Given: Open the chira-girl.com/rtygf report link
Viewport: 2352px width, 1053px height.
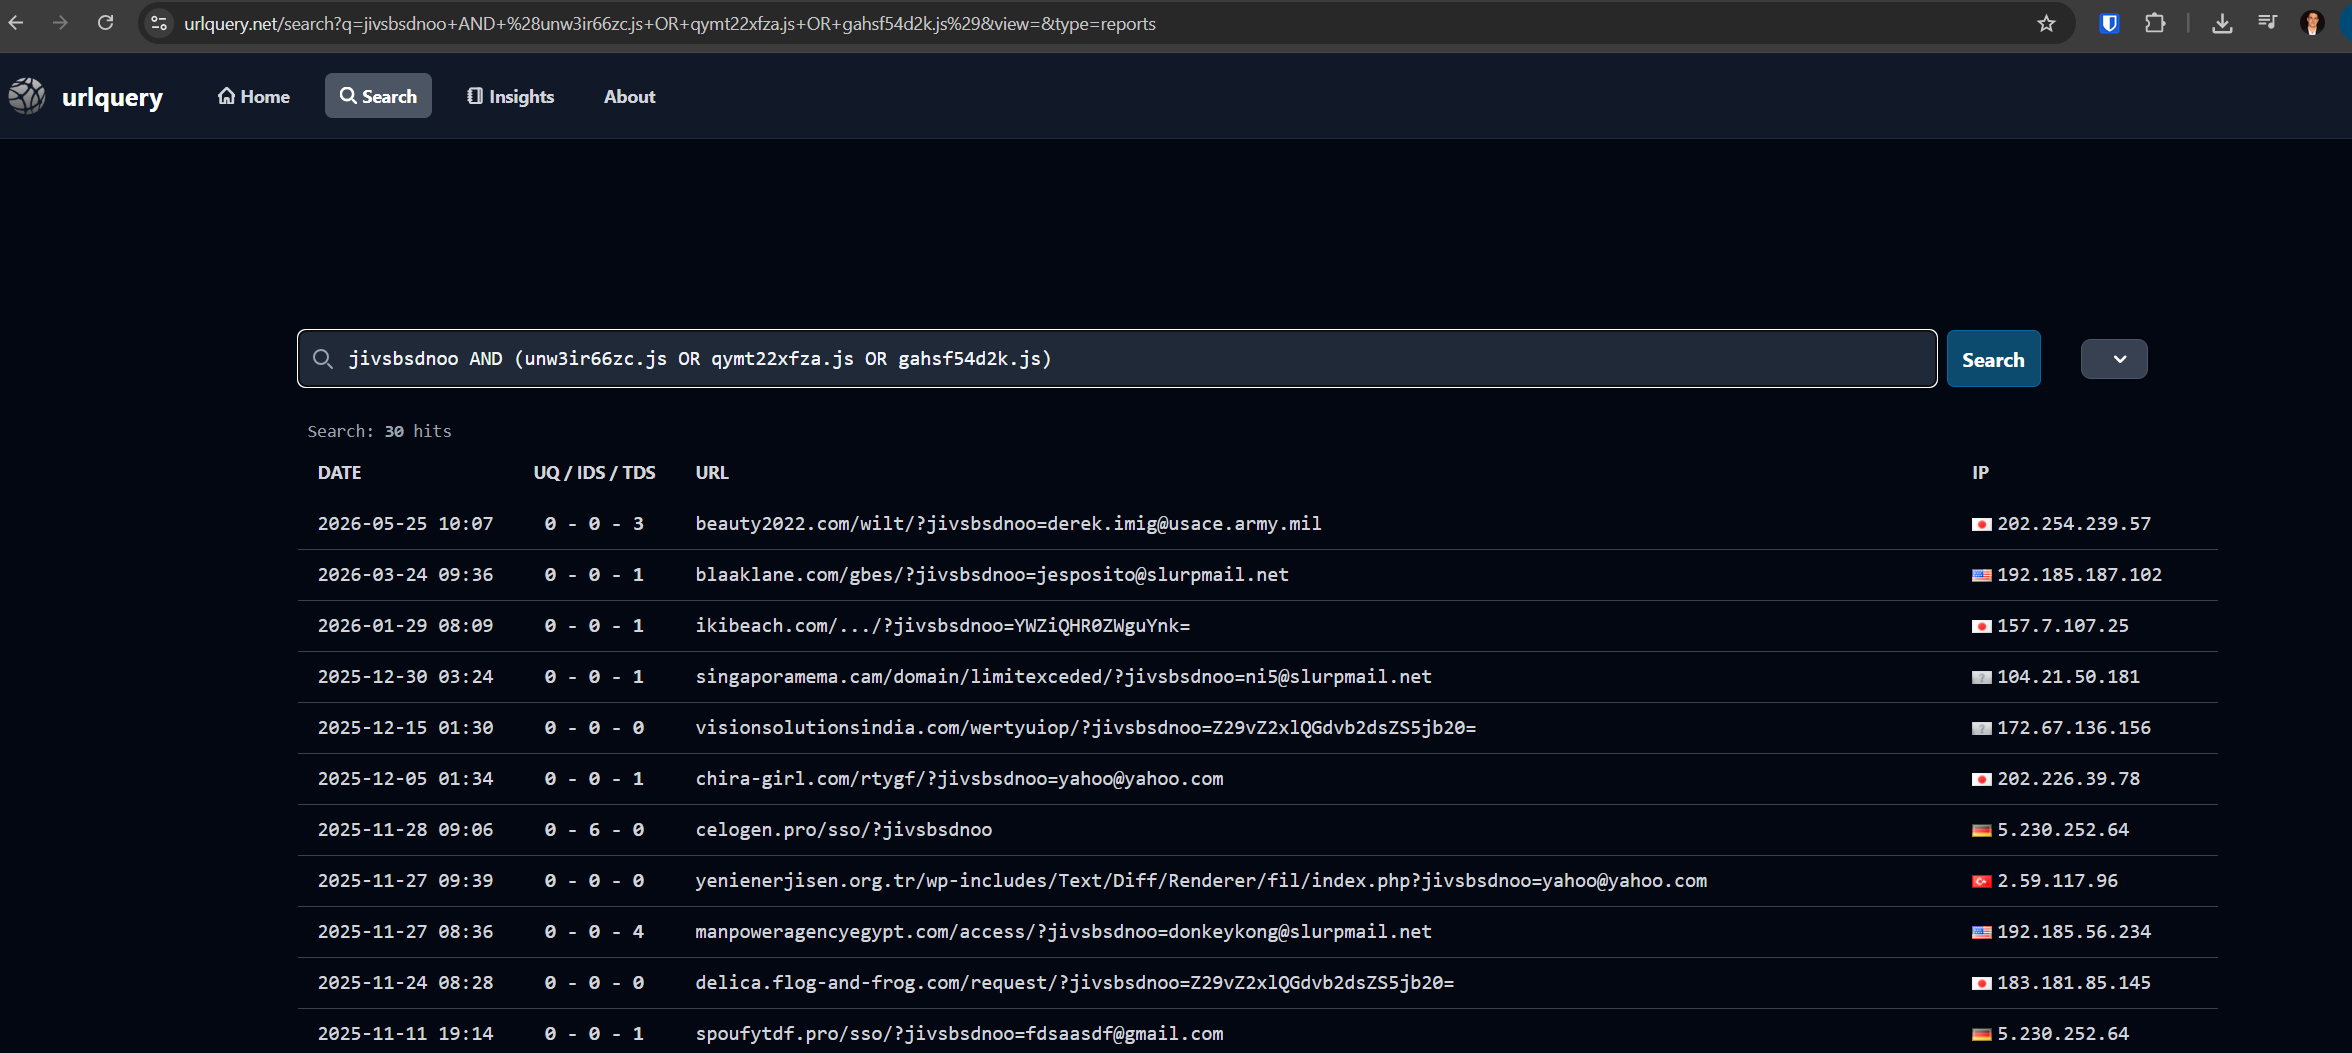Looking at the screenshot, I should 959,778.
